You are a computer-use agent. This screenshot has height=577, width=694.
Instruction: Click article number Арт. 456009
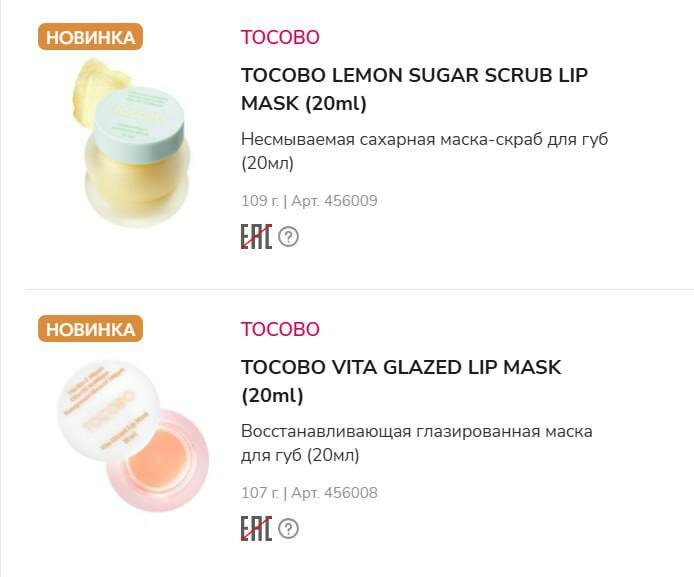(x=334, y=201)
